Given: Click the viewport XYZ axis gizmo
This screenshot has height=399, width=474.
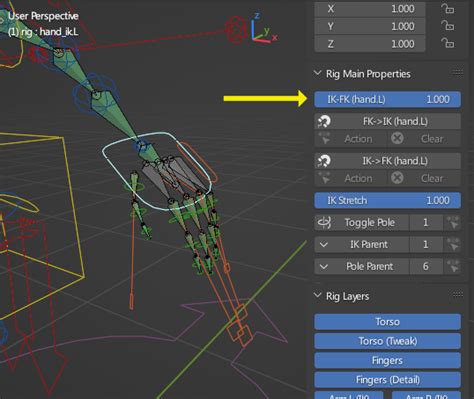Looking at the screenshot, I should 264,29.
